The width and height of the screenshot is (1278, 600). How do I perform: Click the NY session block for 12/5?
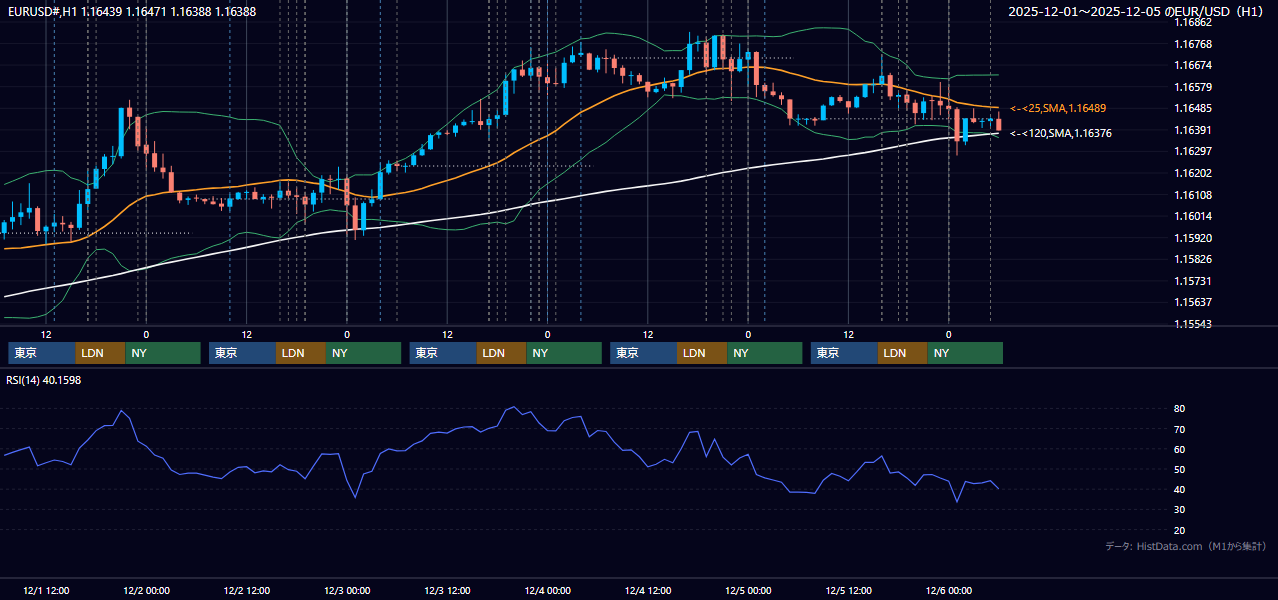coord(965,353)
